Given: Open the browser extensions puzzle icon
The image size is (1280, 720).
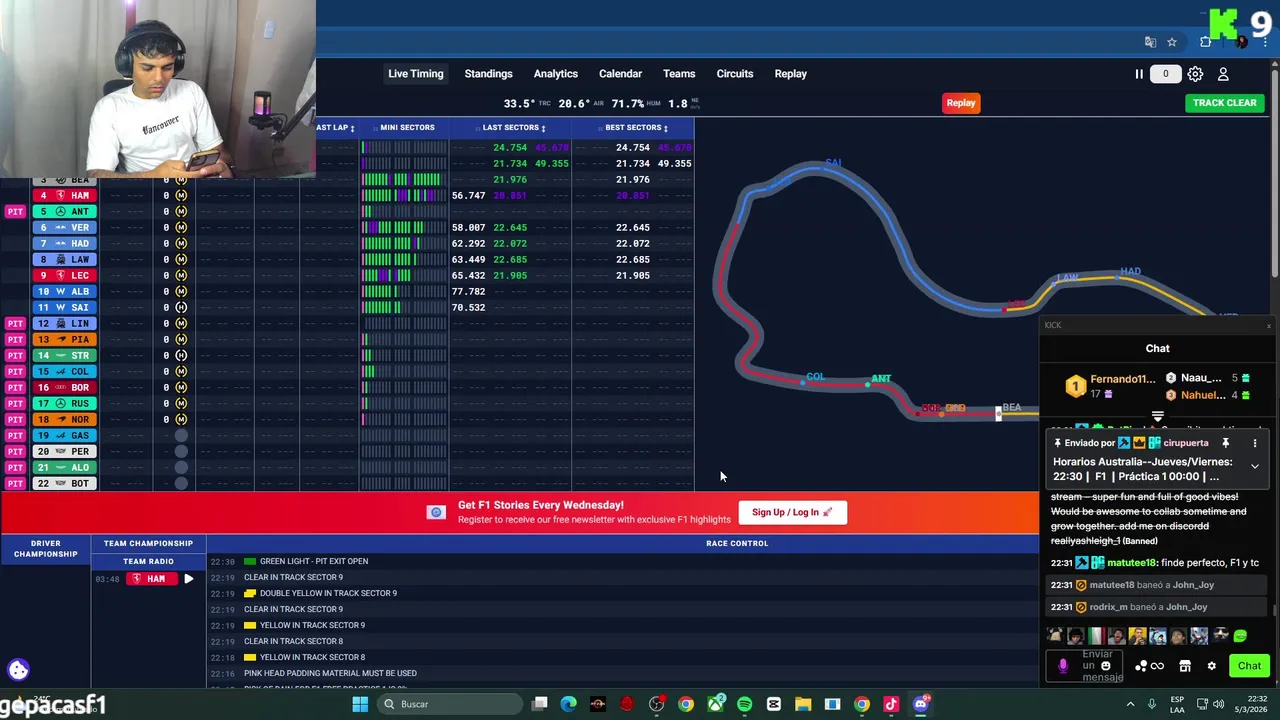Looking at the screenshot, I should pyautogui.click(x=1206, y=42).
